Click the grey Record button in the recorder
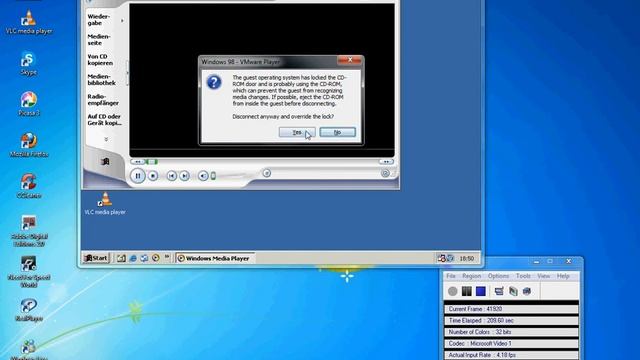The image size is (640, 360). click(x=453, y=291)
